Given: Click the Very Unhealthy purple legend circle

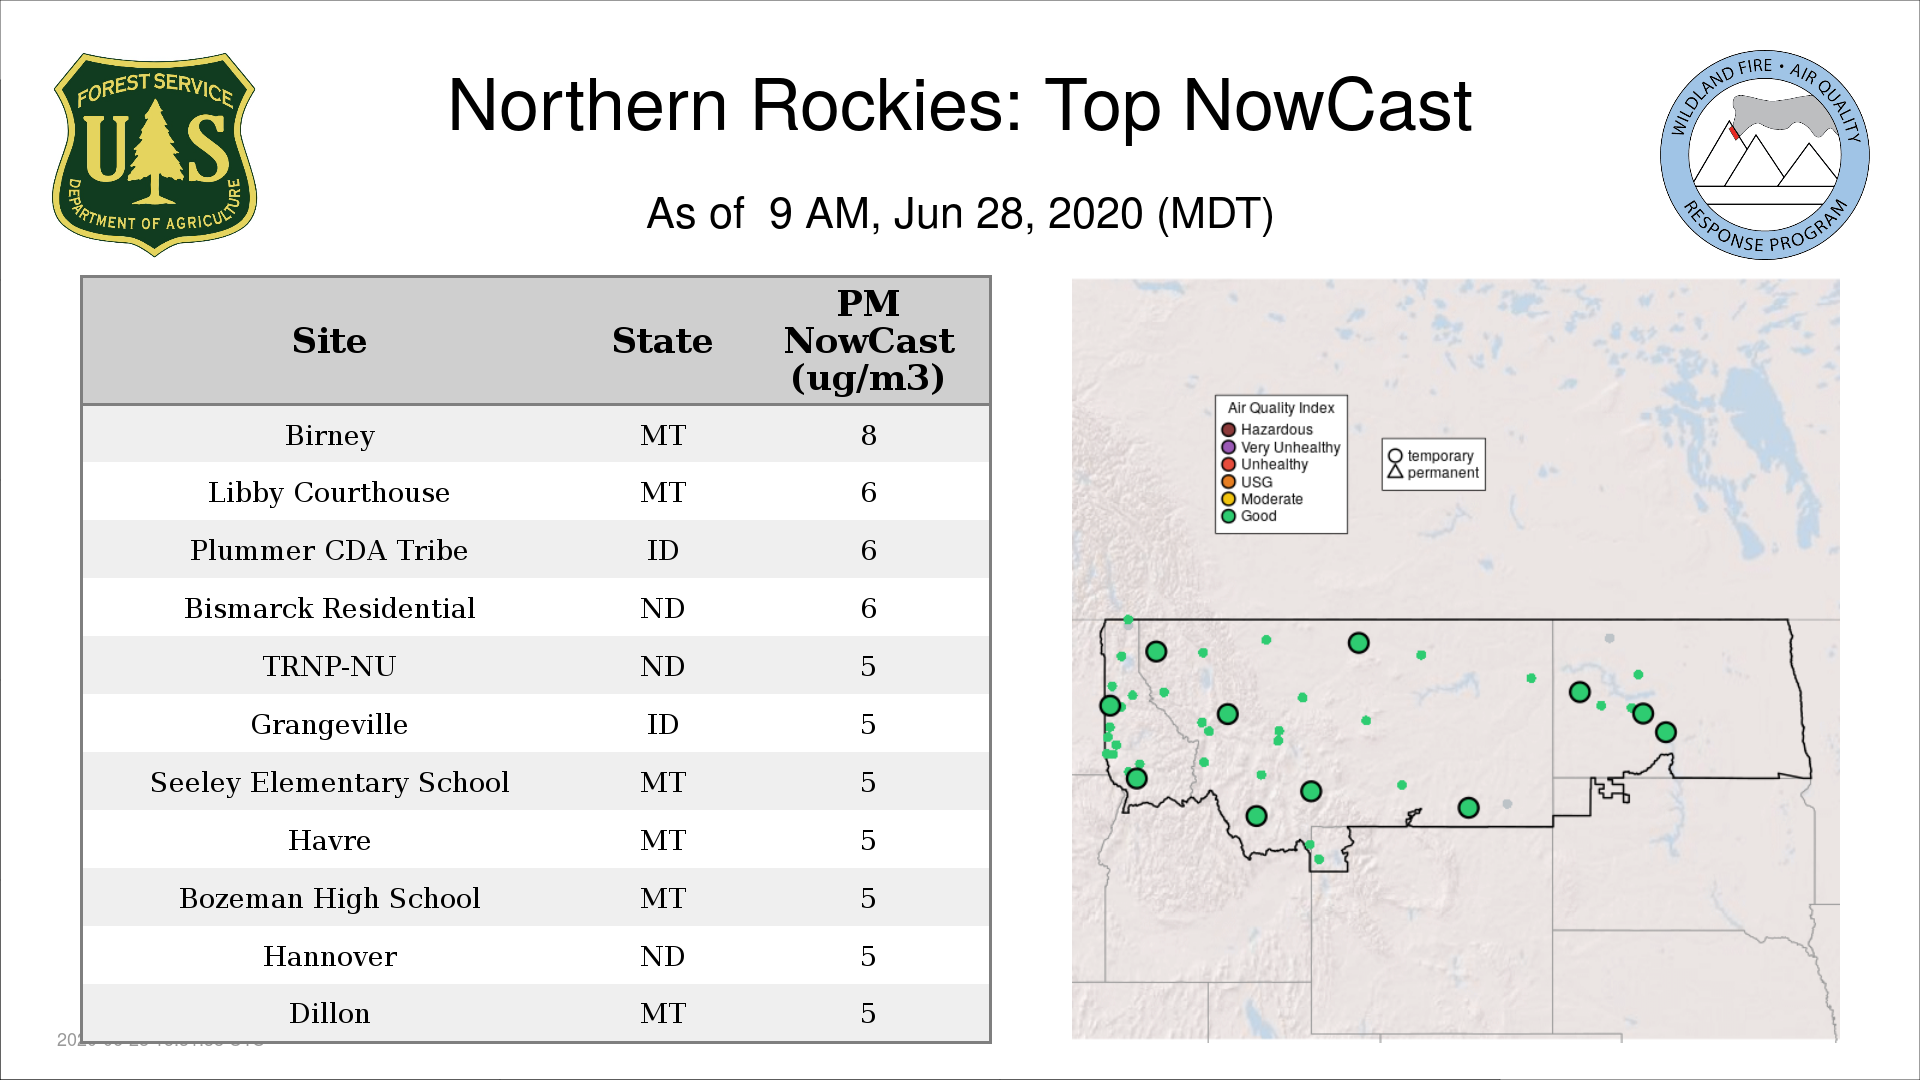Looking at the screenshot, I should point(1229,447).
